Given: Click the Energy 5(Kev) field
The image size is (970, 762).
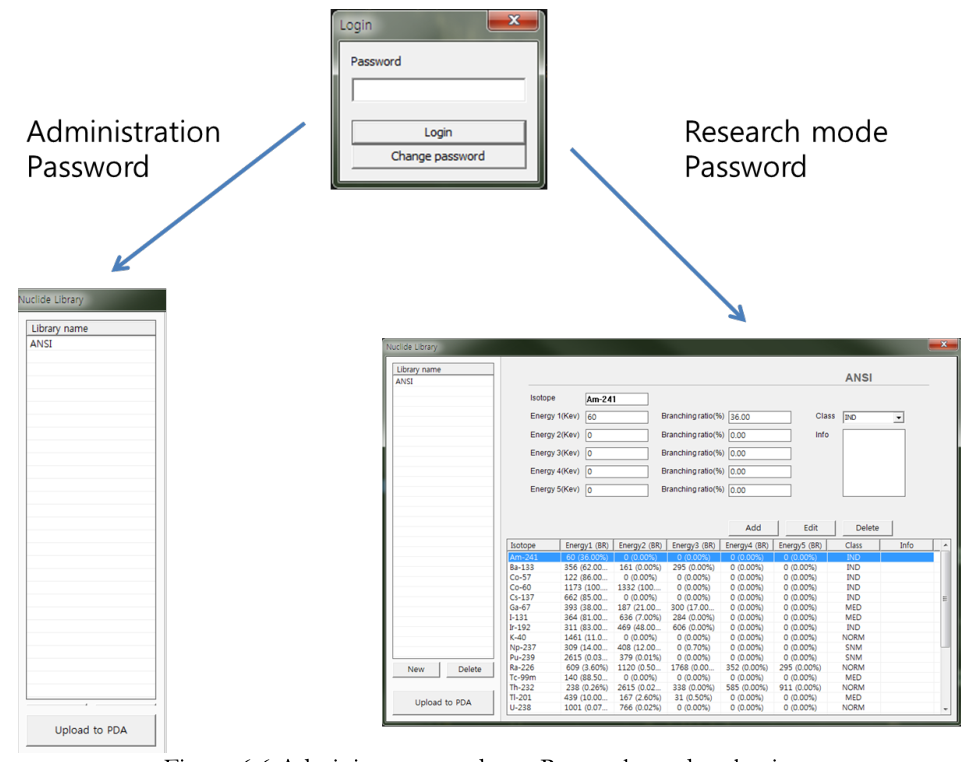Looking at the screenshot, I should click(x=617, y=490).
